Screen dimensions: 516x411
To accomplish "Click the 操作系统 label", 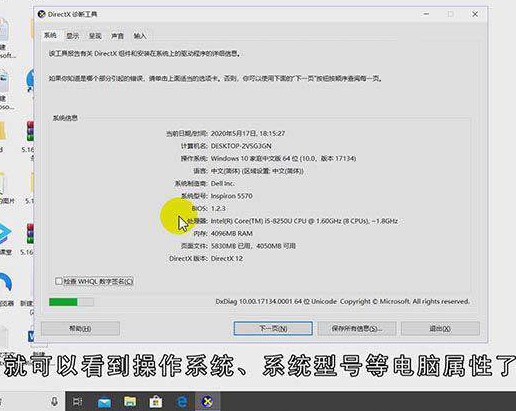I will [194, 158].
